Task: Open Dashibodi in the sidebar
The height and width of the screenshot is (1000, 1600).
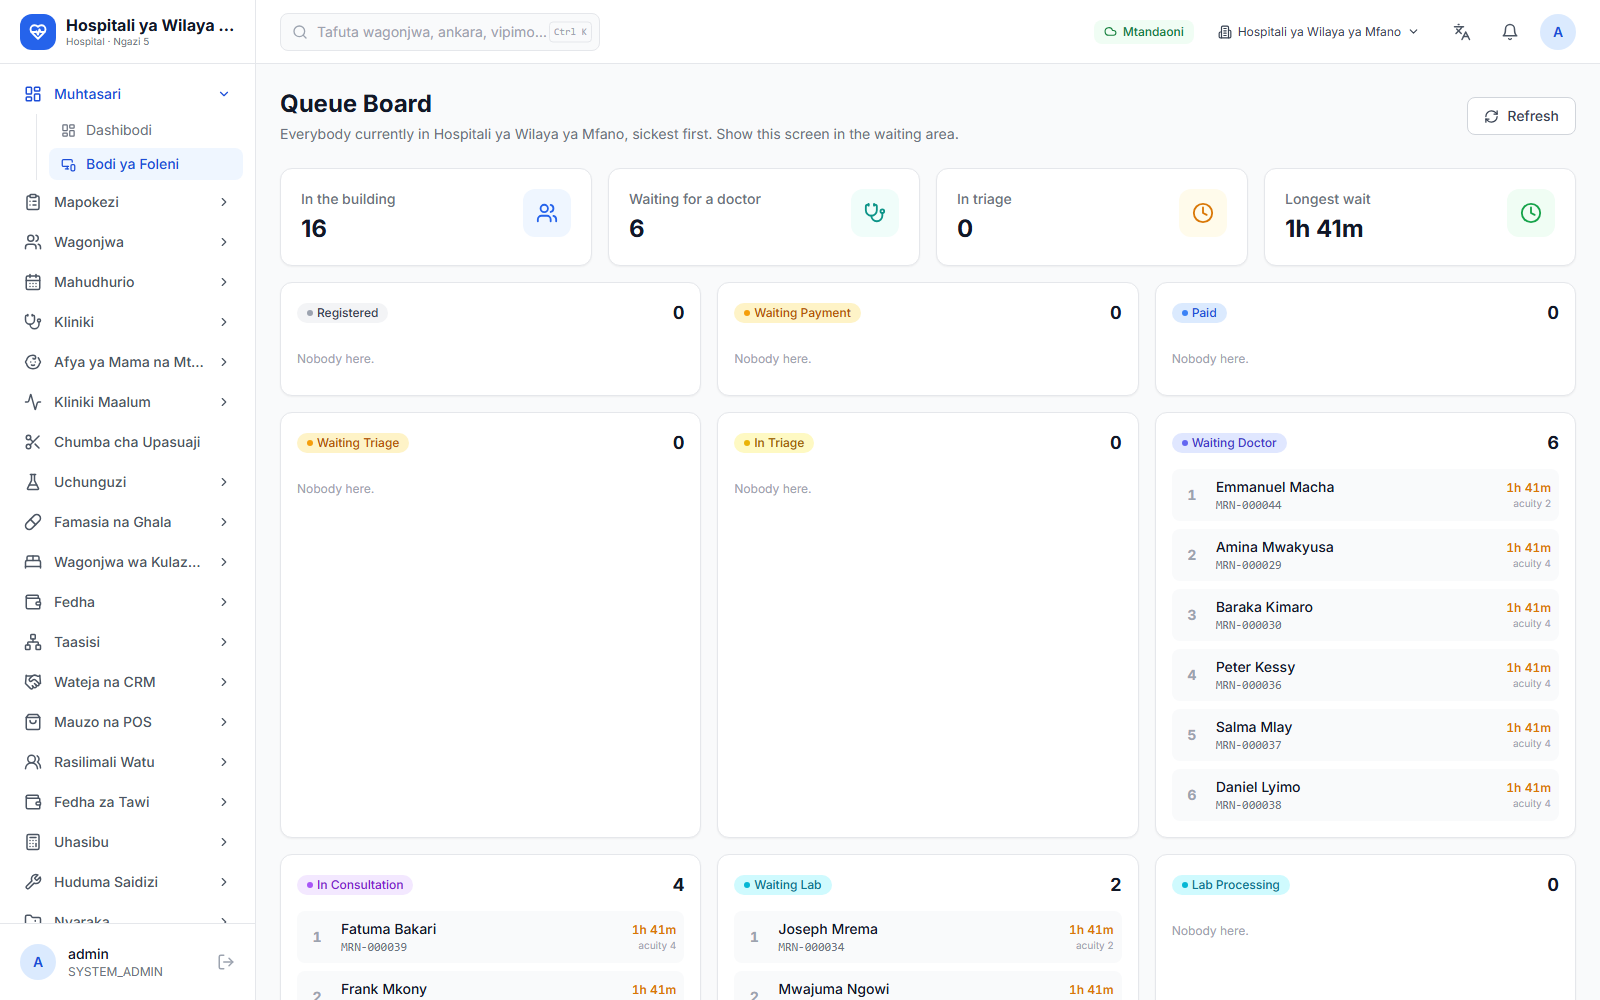Action: point(146,130)
